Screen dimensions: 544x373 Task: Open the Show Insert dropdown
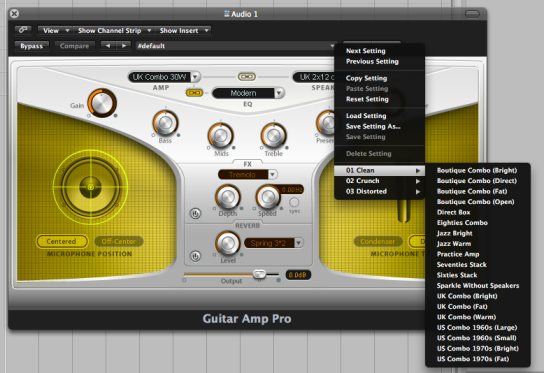tap(183, 31)
